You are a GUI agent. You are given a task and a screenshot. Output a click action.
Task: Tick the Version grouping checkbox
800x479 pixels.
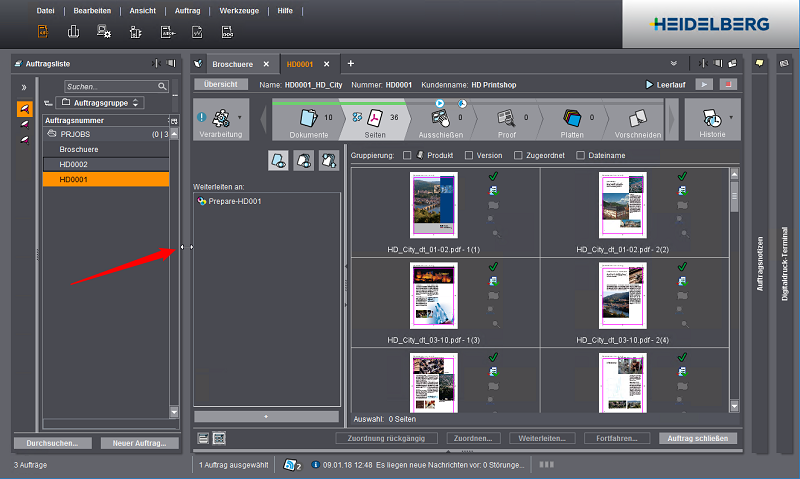coord(468,155)
